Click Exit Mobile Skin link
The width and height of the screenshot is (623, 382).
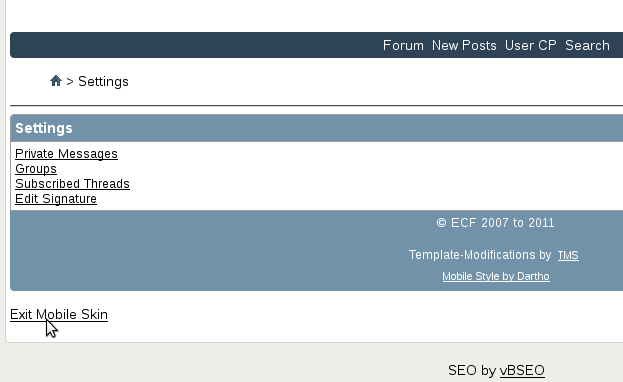pyautogui.click(x=59, y=314)
